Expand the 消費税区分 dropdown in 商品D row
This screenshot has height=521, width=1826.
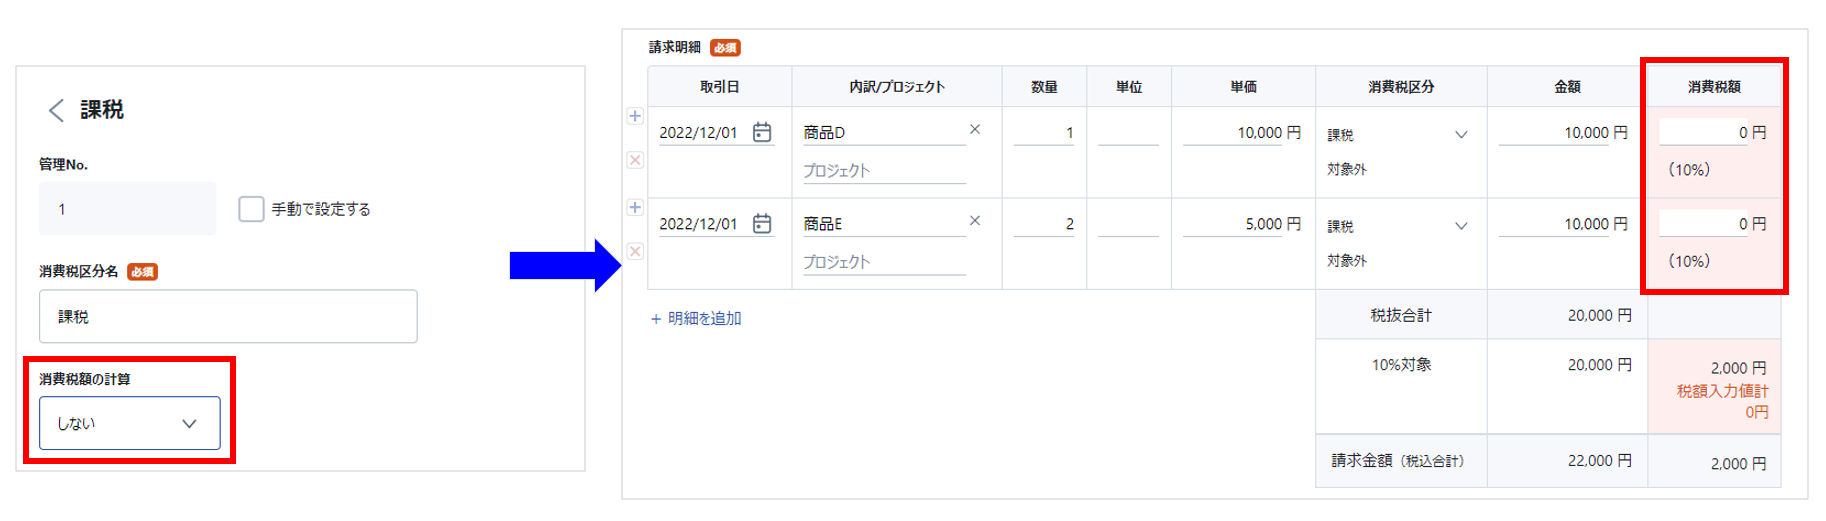click(x=1398, y=134)
